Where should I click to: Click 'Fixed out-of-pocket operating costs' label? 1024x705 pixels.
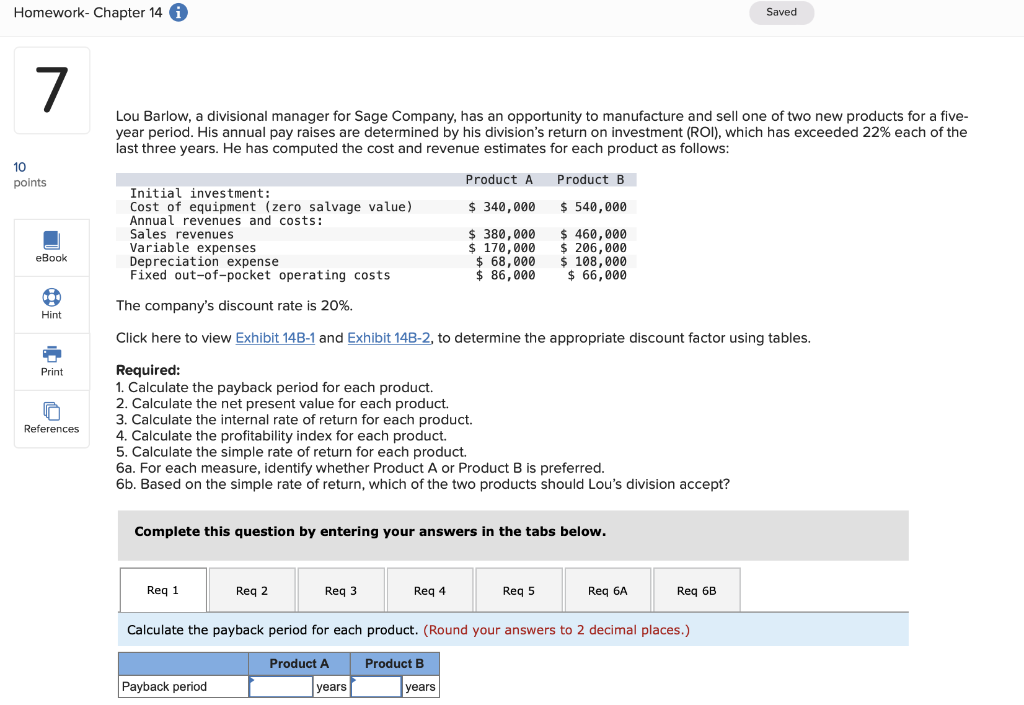[260, 275]
